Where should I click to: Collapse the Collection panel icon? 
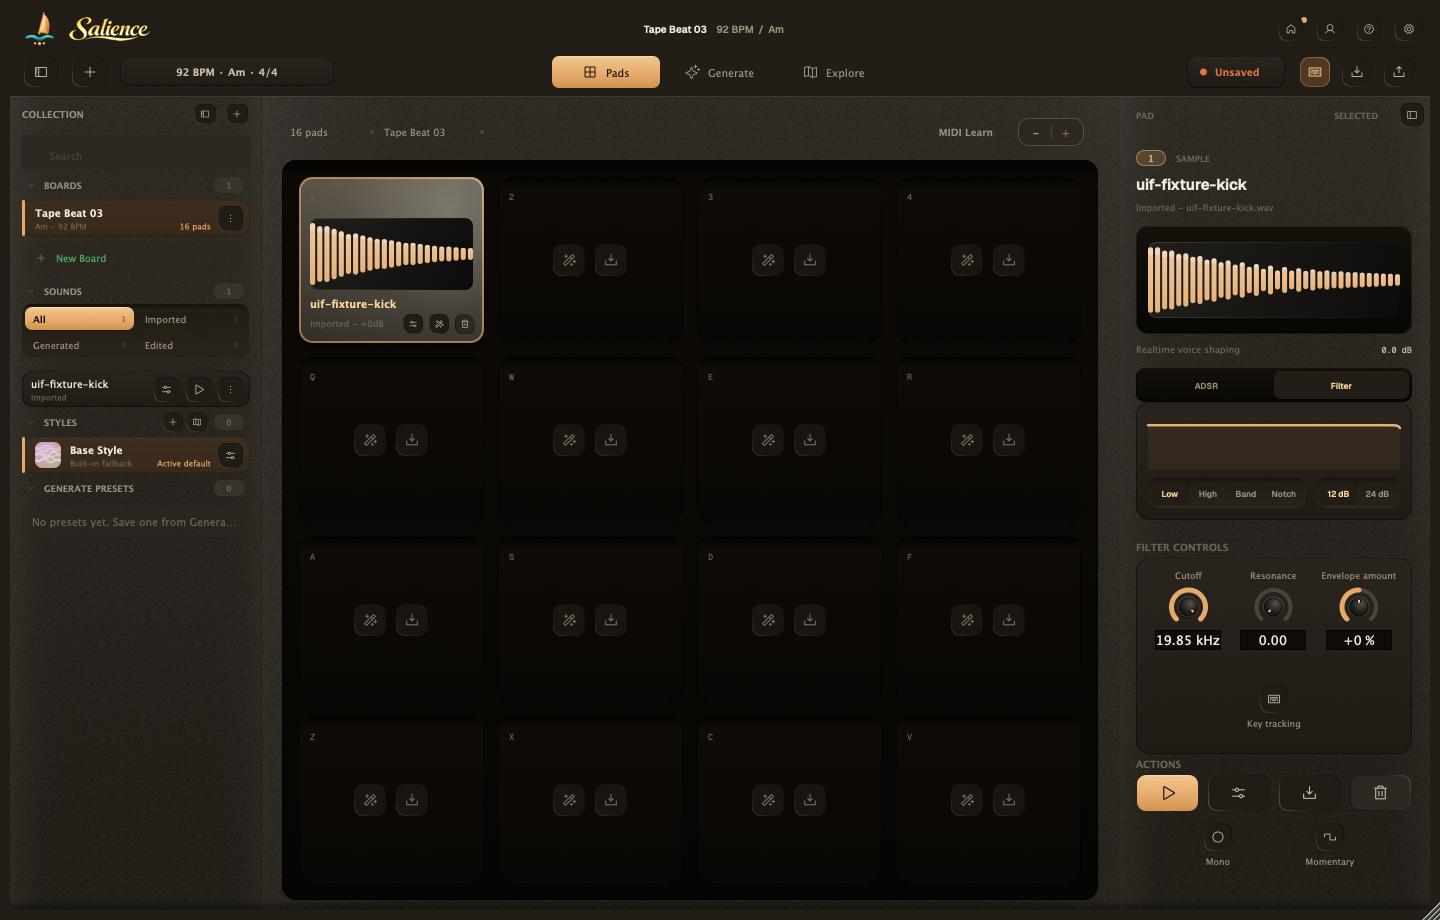[205, 114]
